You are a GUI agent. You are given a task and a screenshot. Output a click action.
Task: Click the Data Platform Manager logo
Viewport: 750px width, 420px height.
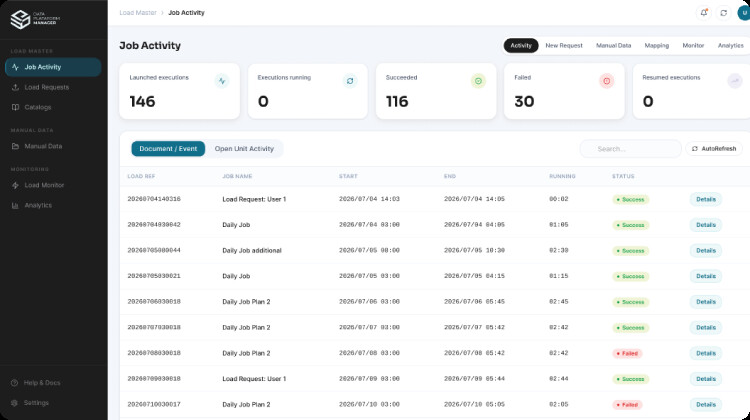(35, 19)
